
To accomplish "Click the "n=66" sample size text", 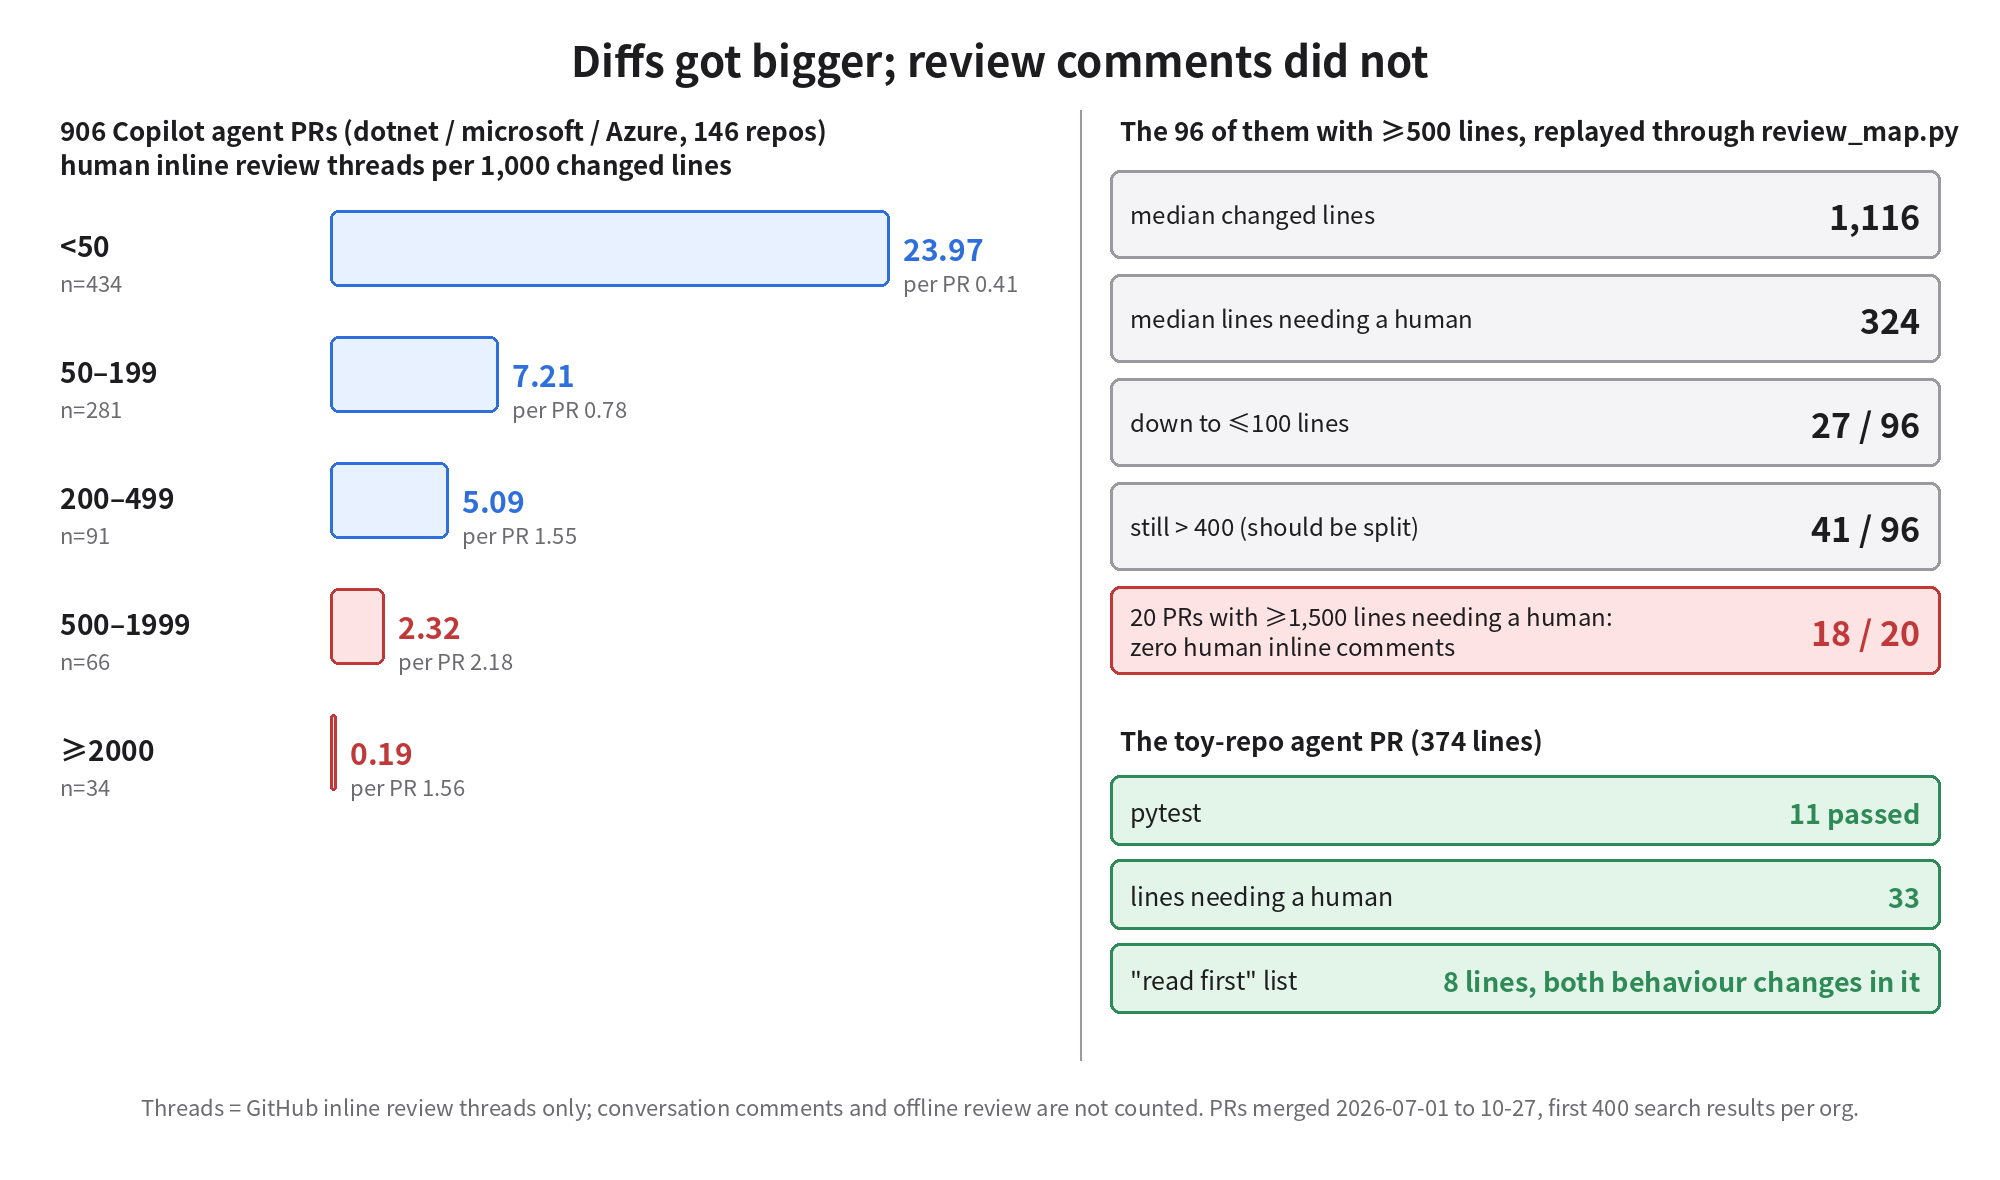I will tap(85, 662).
